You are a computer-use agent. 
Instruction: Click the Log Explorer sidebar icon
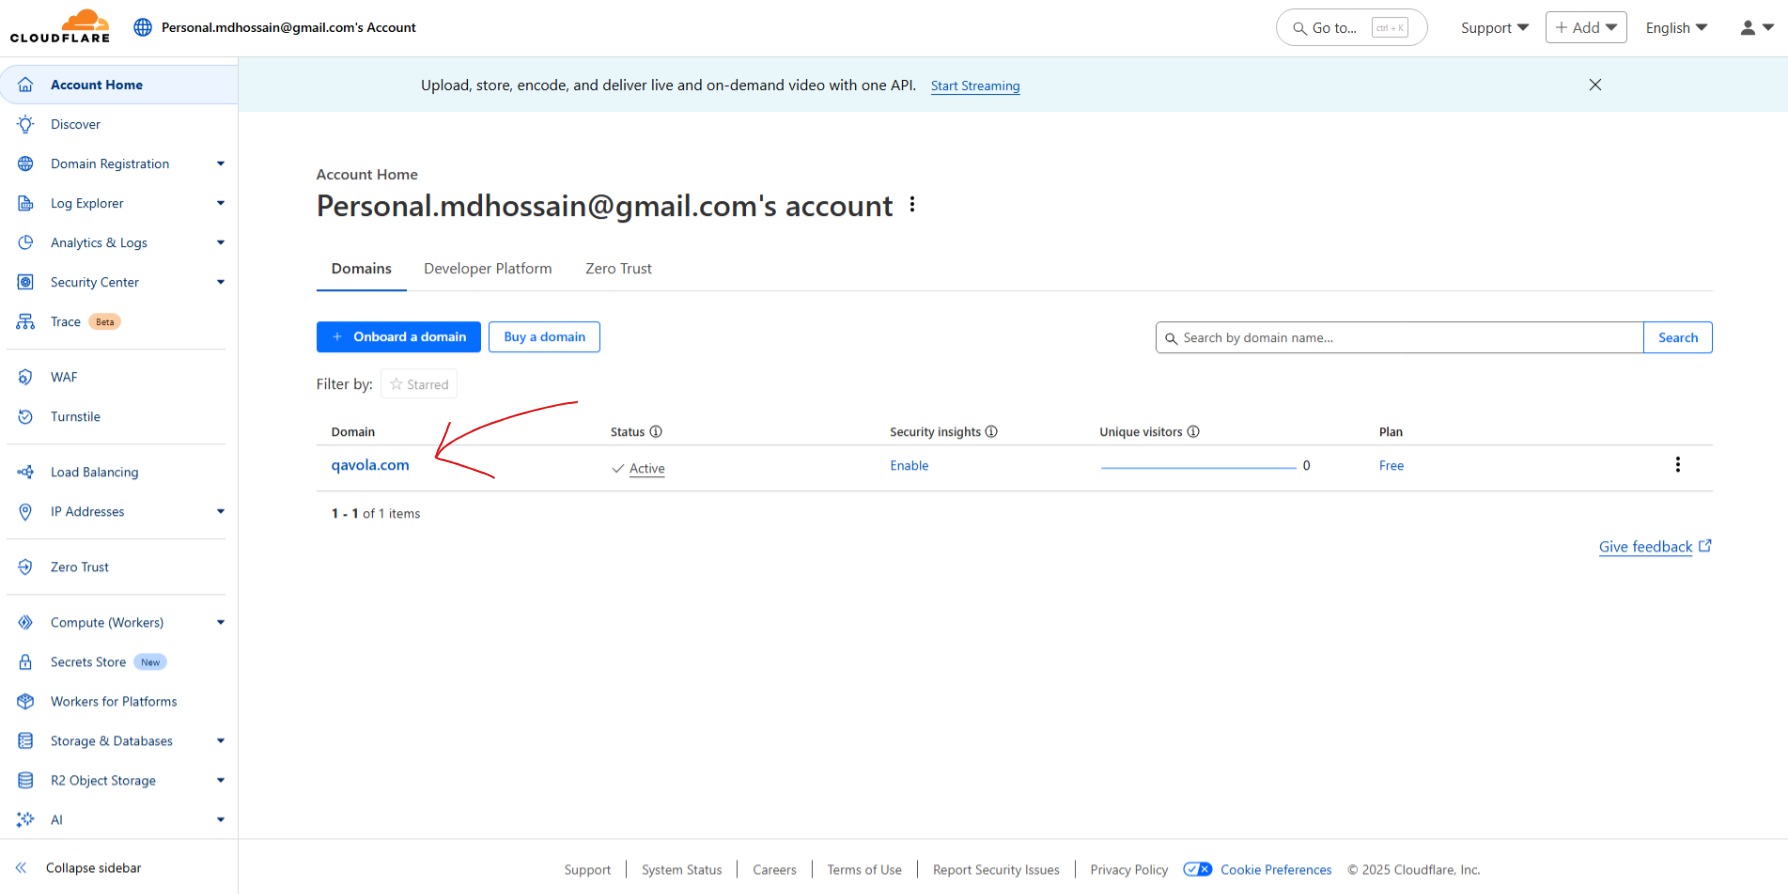pyautogui.click(x=26, y=203)
